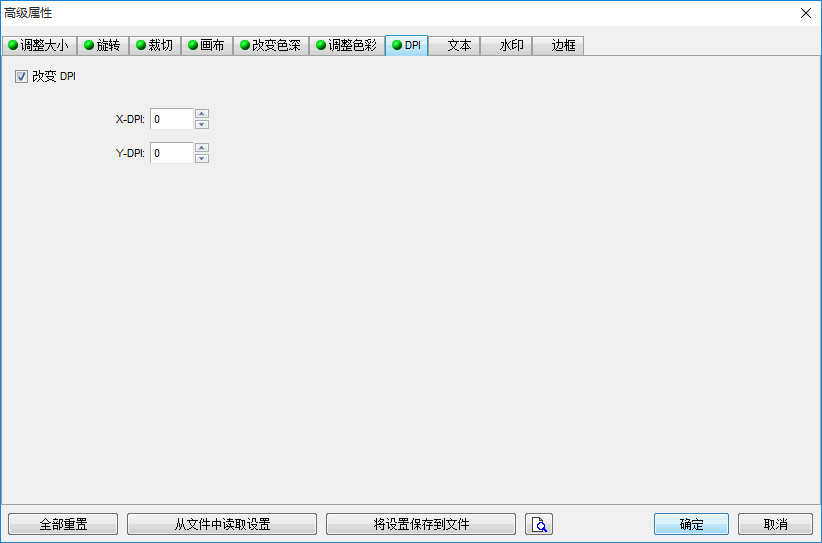This screenshot has height=543, width=822.
Task: Uncheck the 改变 DPI checkbox
Action: tap(21, 77)
